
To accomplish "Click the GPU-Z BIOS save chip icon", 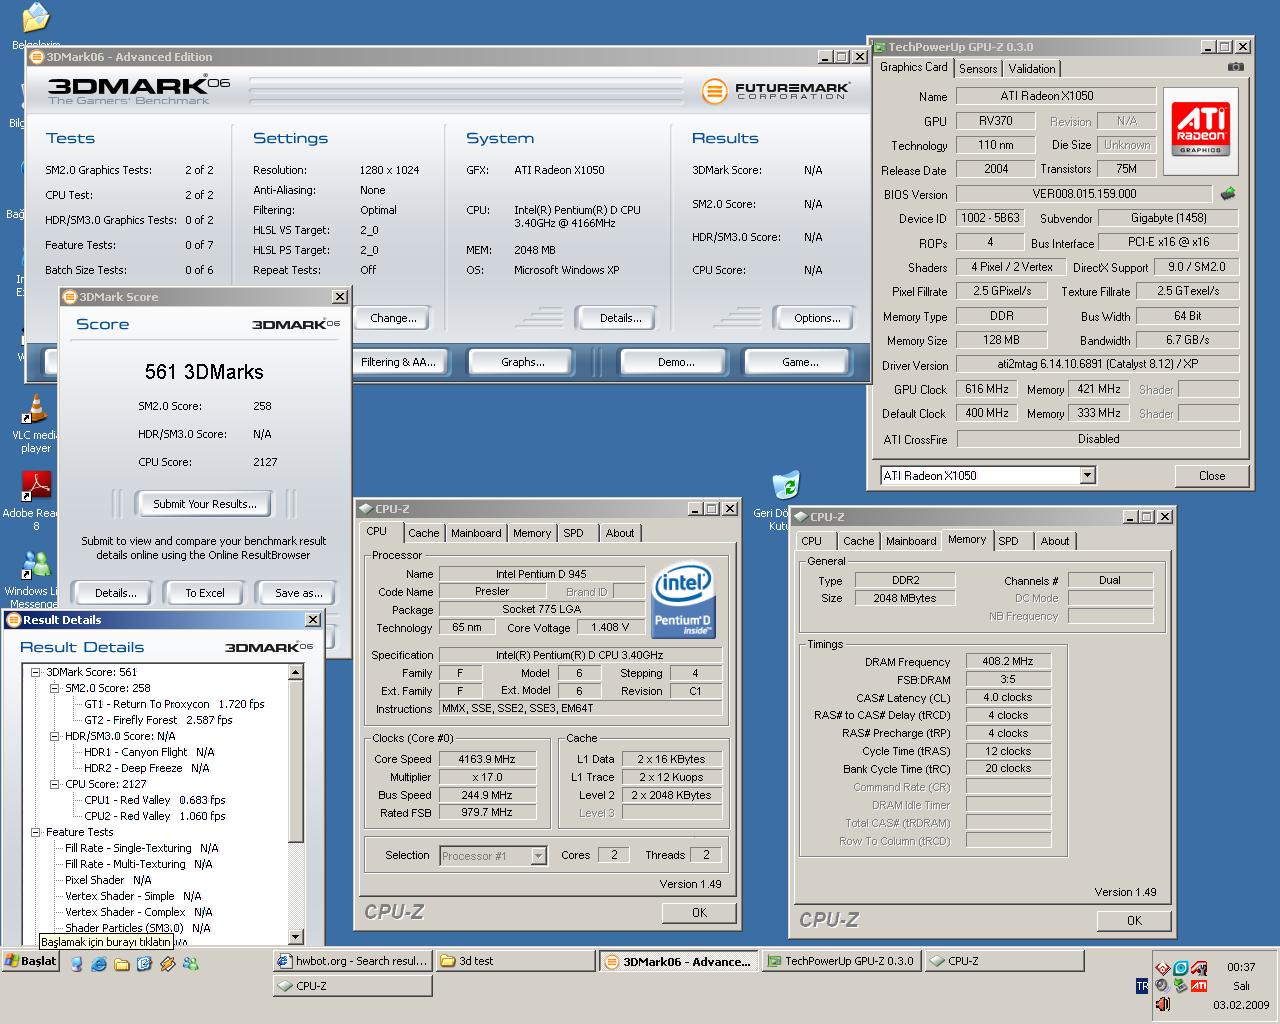I will click(x=1227, y=194).
